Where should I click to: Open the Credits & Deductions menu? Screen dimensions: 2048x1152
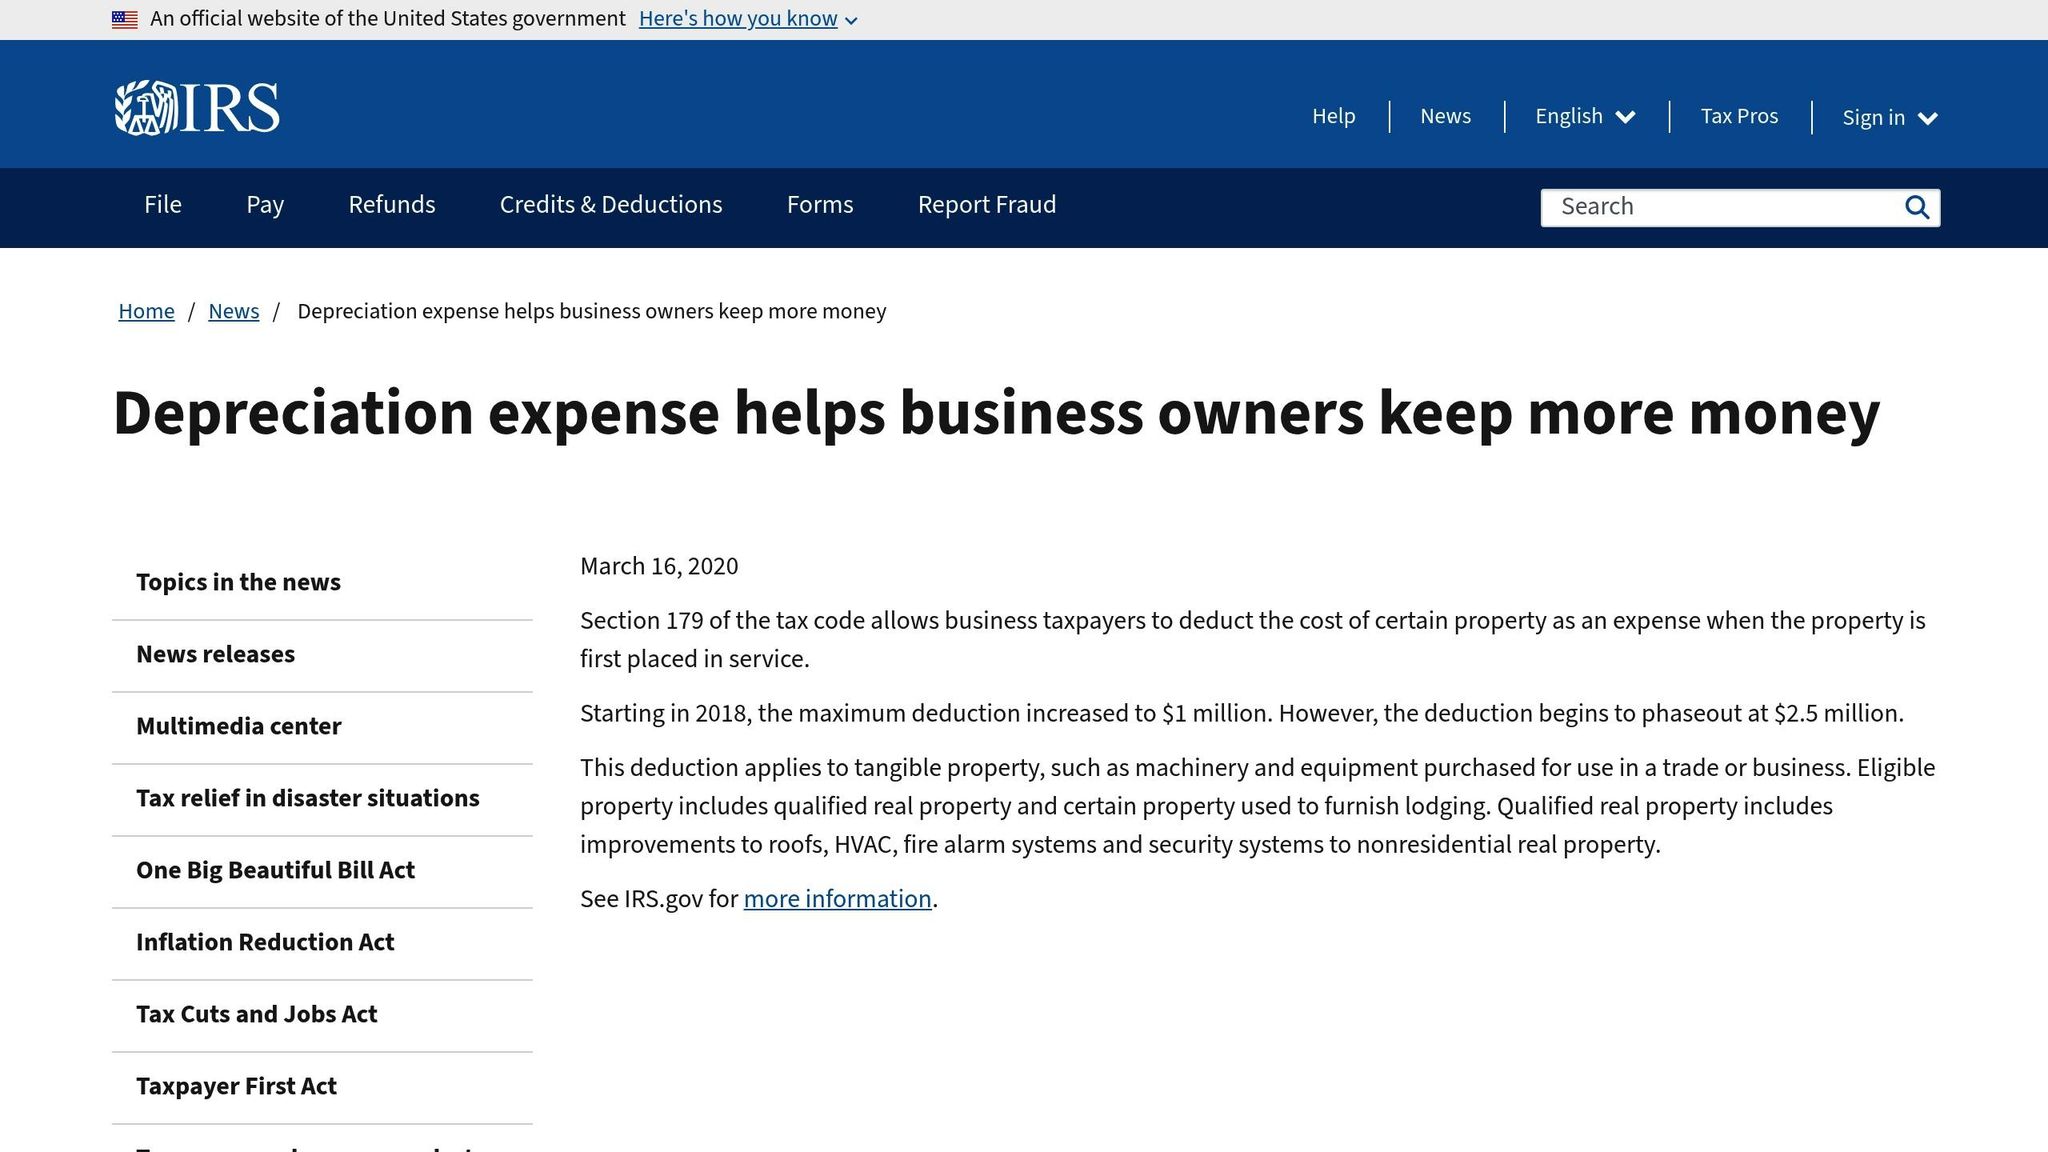(610, 205)
